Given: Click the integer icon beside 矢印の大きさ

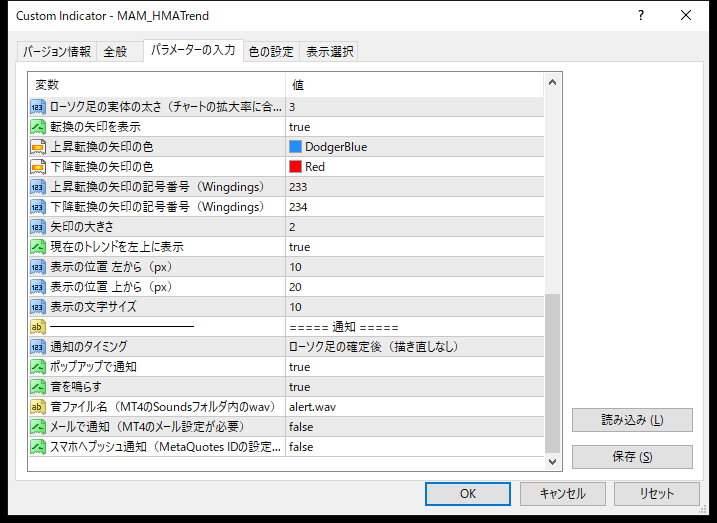Looking at the screenshot, I should [x=38, y=227].
